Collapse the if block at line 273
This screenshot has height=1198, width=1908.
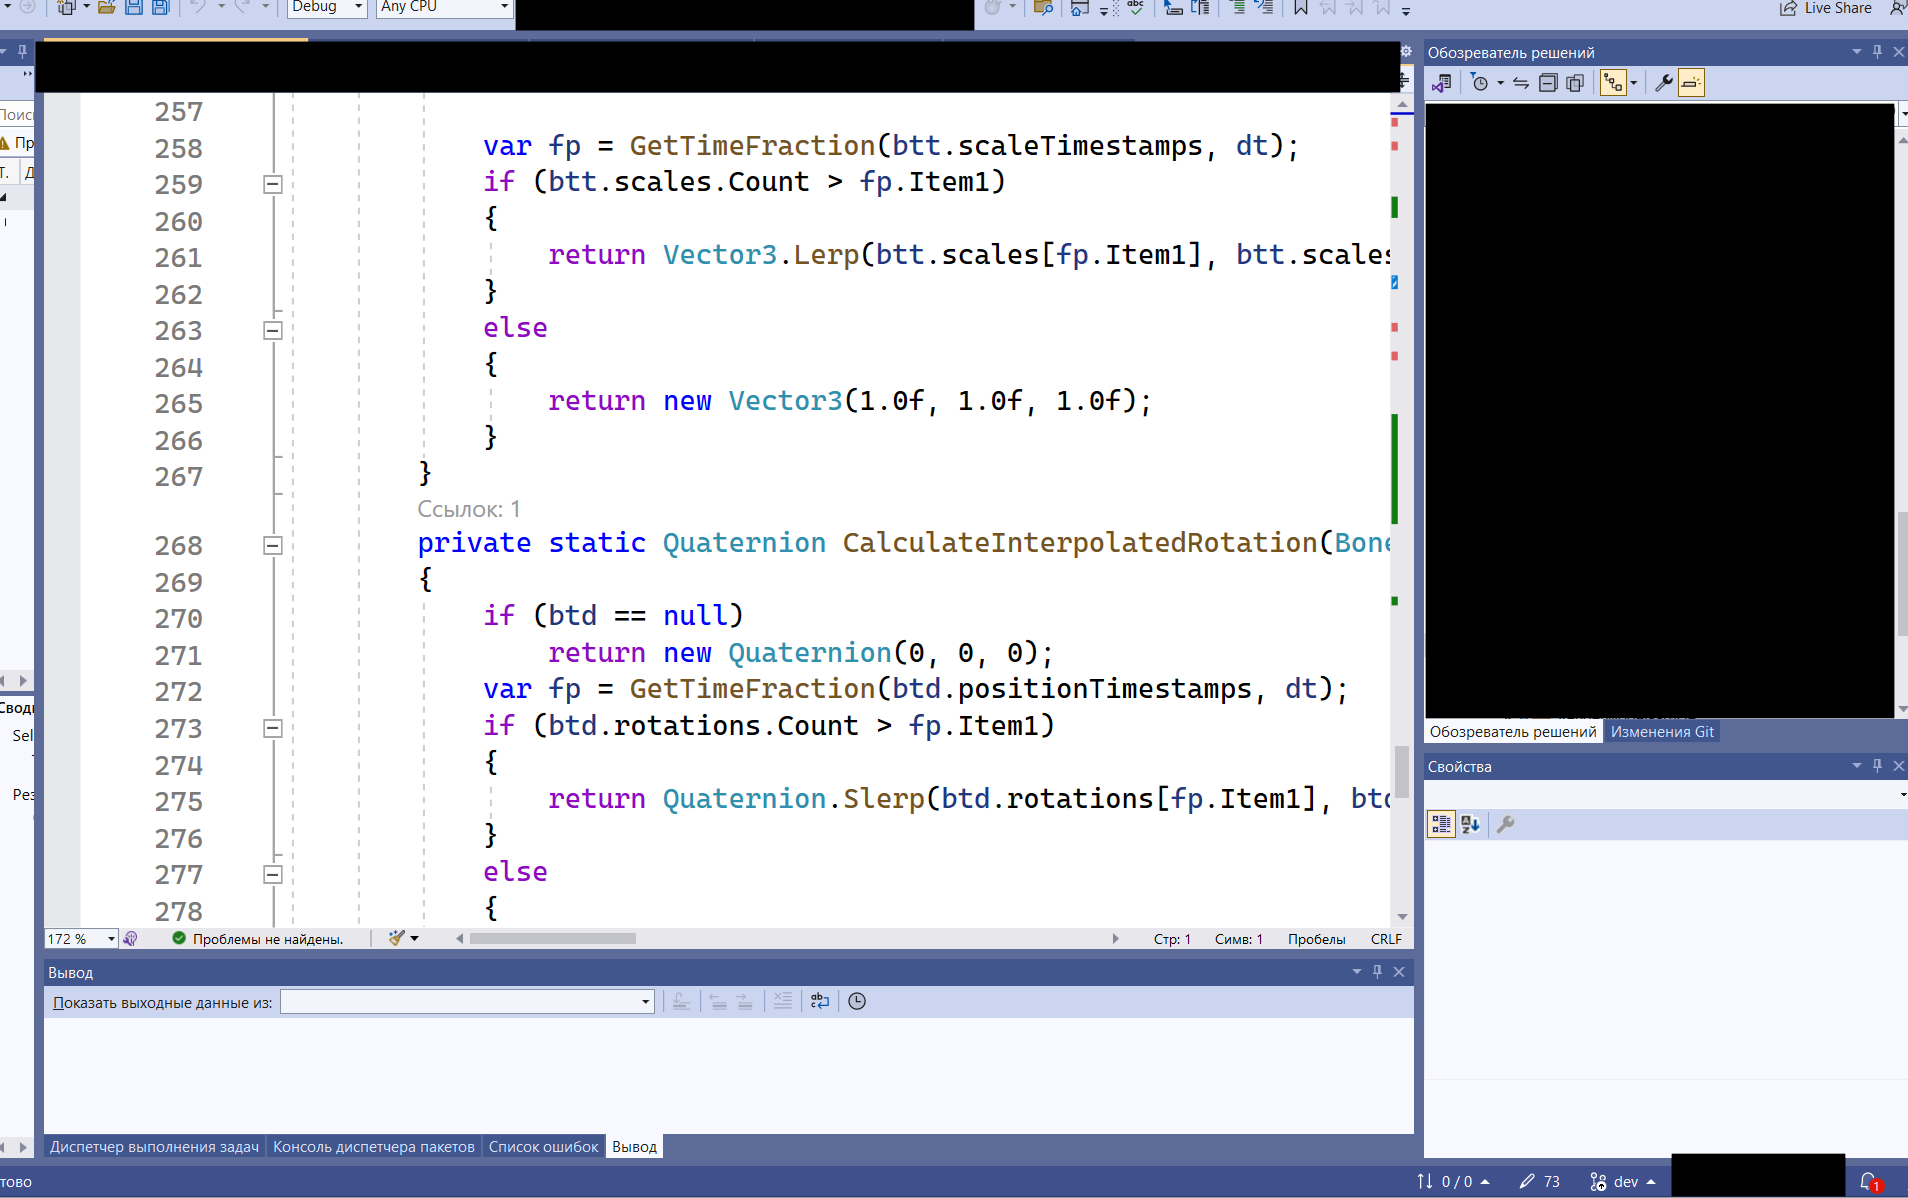pyautogui.click(x=272, y=728)
